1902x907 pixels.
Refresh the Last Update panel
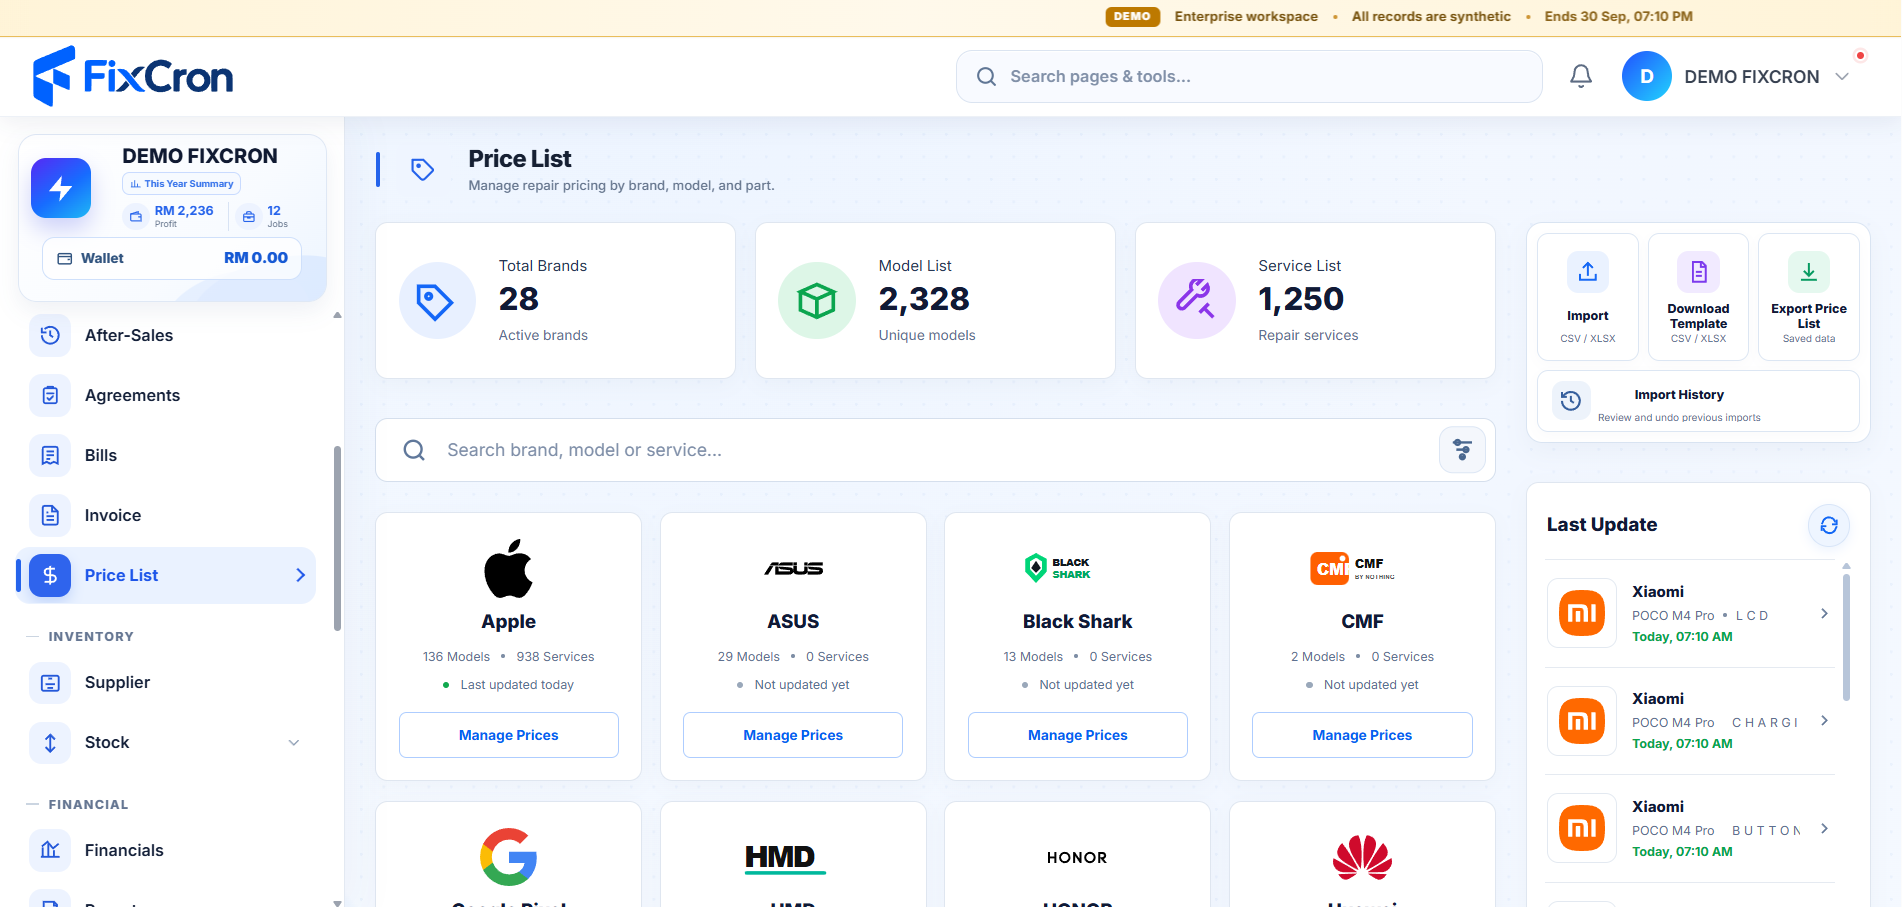tap(1829, 525)
